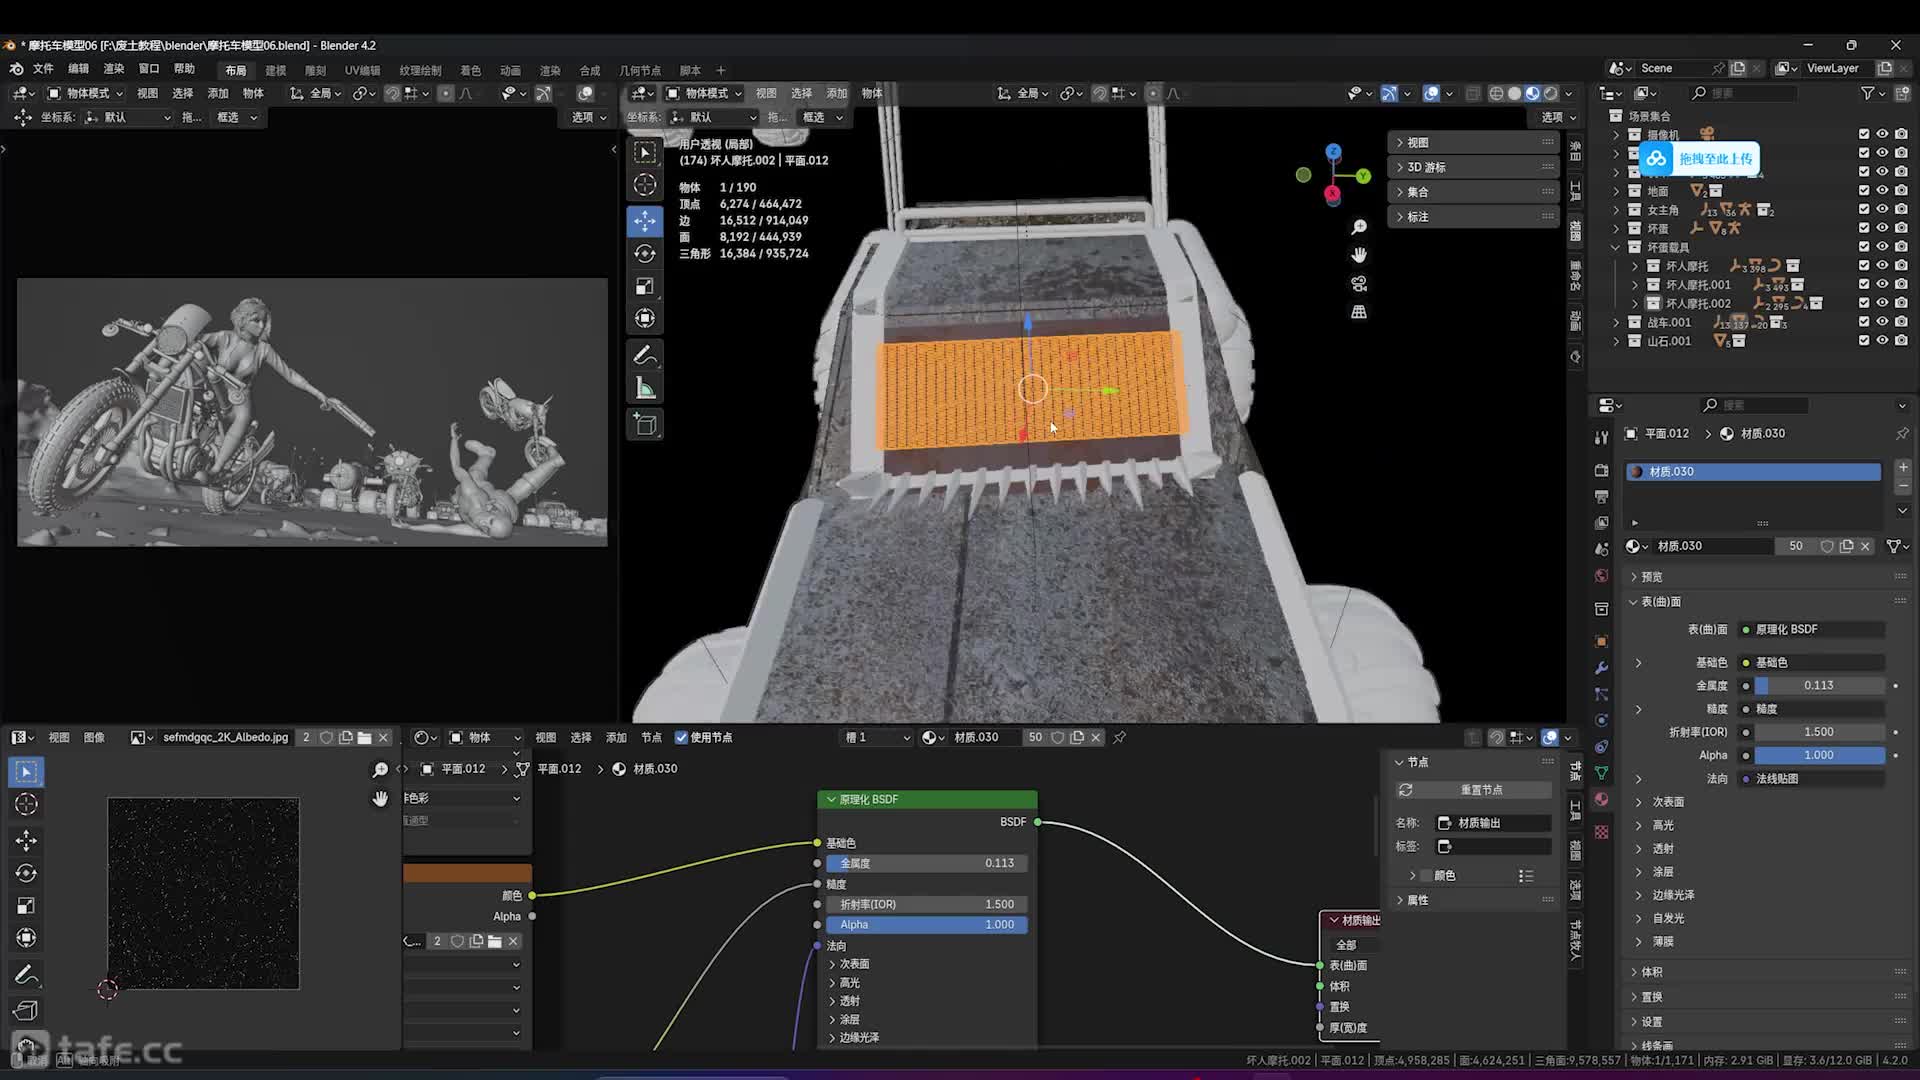Select the Scale tool in 3D viewport toolbar
Image resolution: width=1920 pixels, height=1080 pixels.
645,286
